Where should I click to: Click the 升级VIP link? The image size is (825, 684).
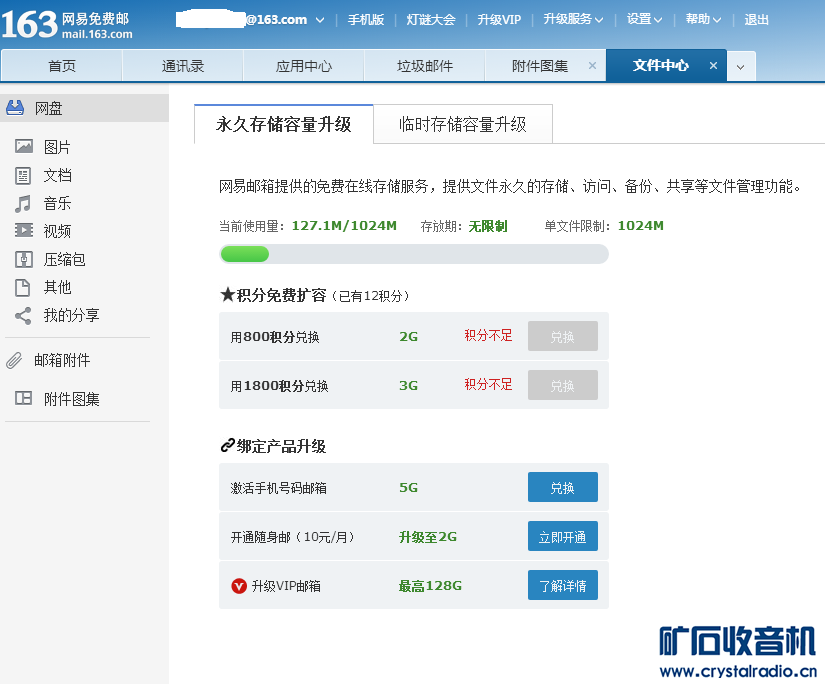(x=499, y=19)
